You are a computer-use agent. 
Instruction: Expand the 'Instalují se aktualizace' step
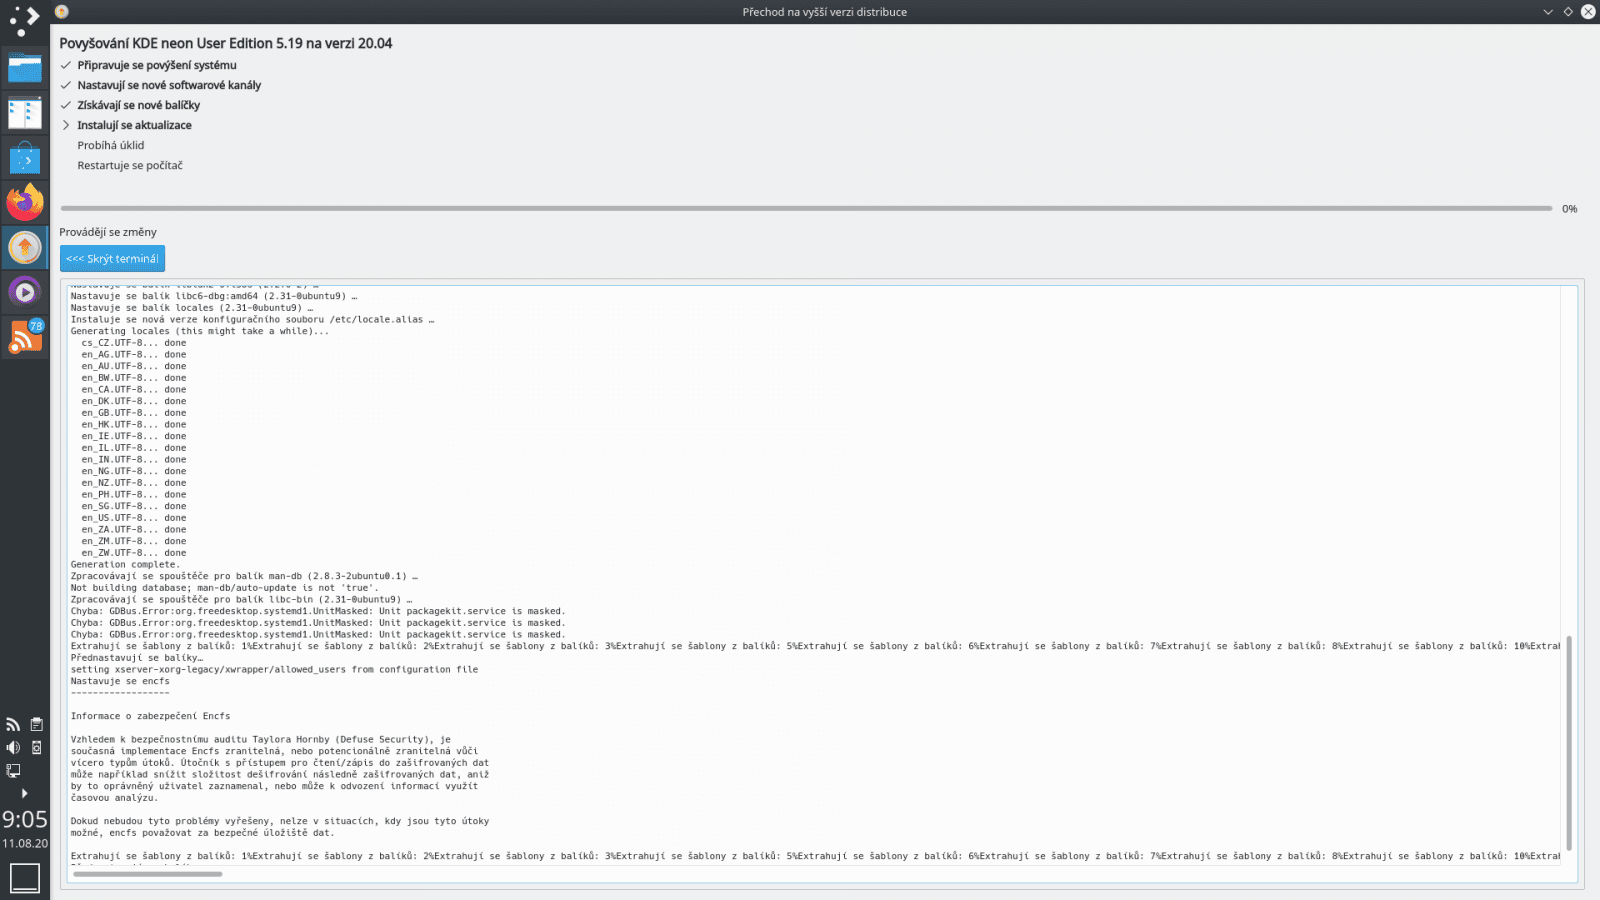point(66,125)
